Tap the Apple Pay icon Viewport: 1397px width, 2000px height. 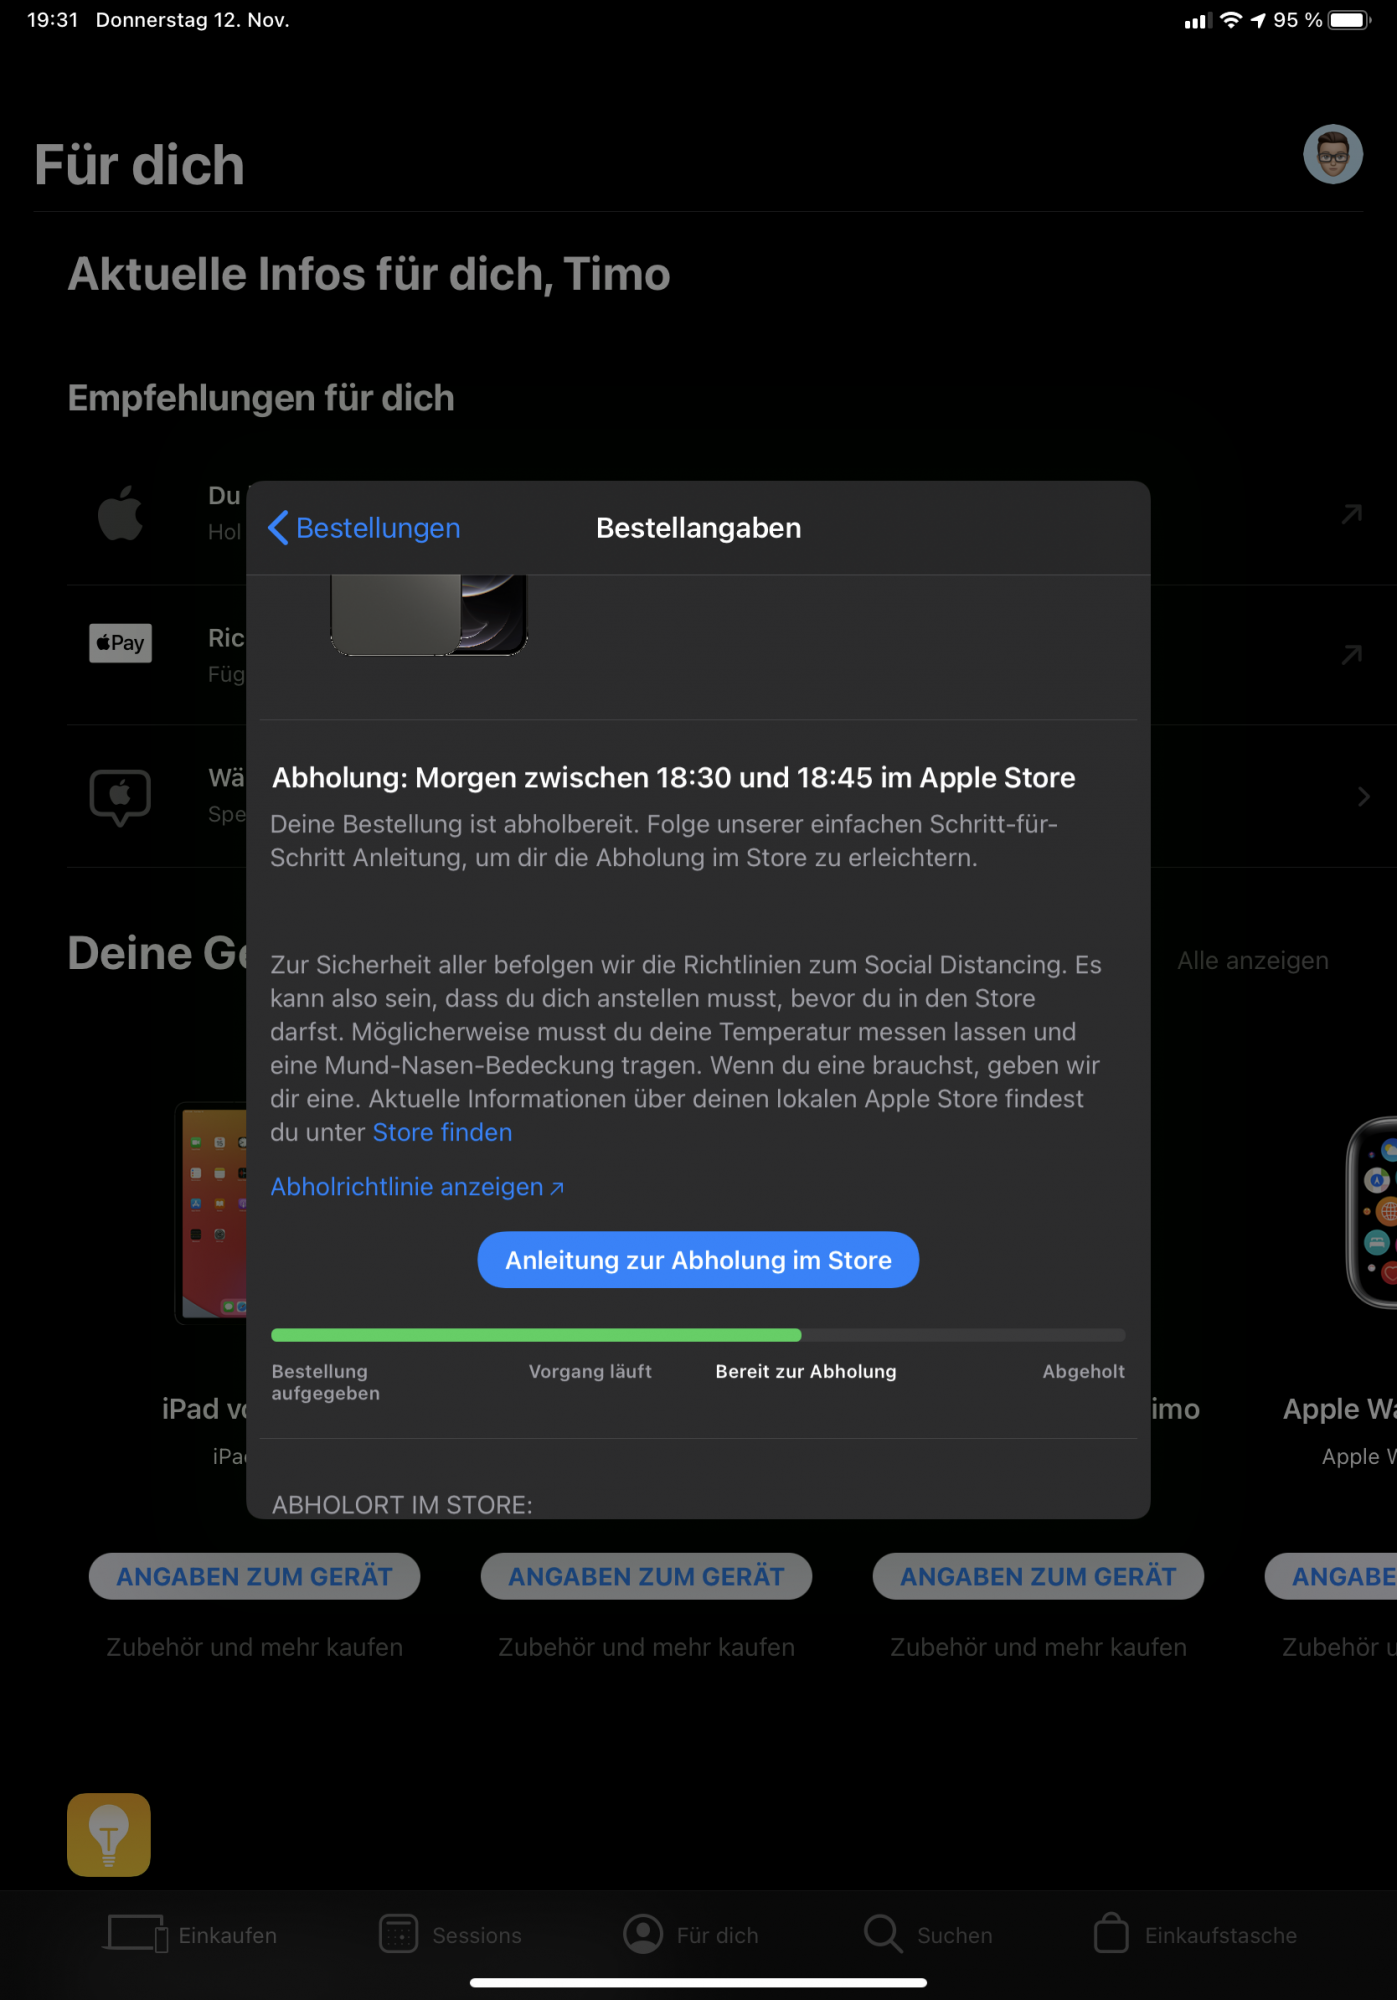tap(120, 643)
